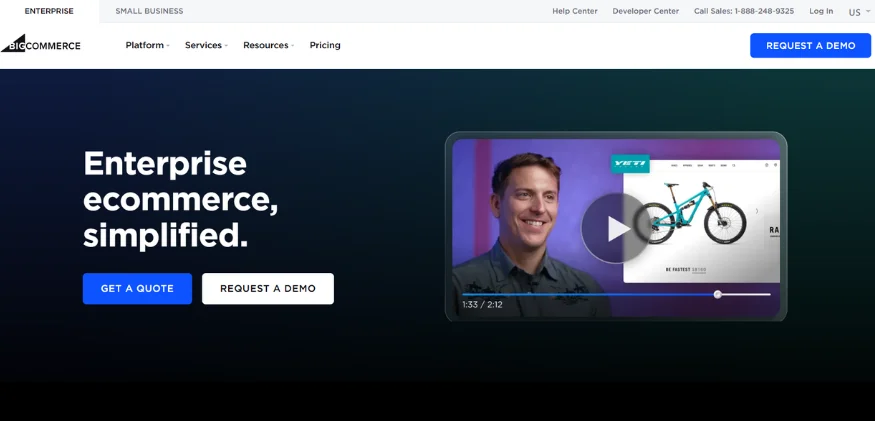Visit the Developer Center
875x438 pixels.
click(646, 11)
